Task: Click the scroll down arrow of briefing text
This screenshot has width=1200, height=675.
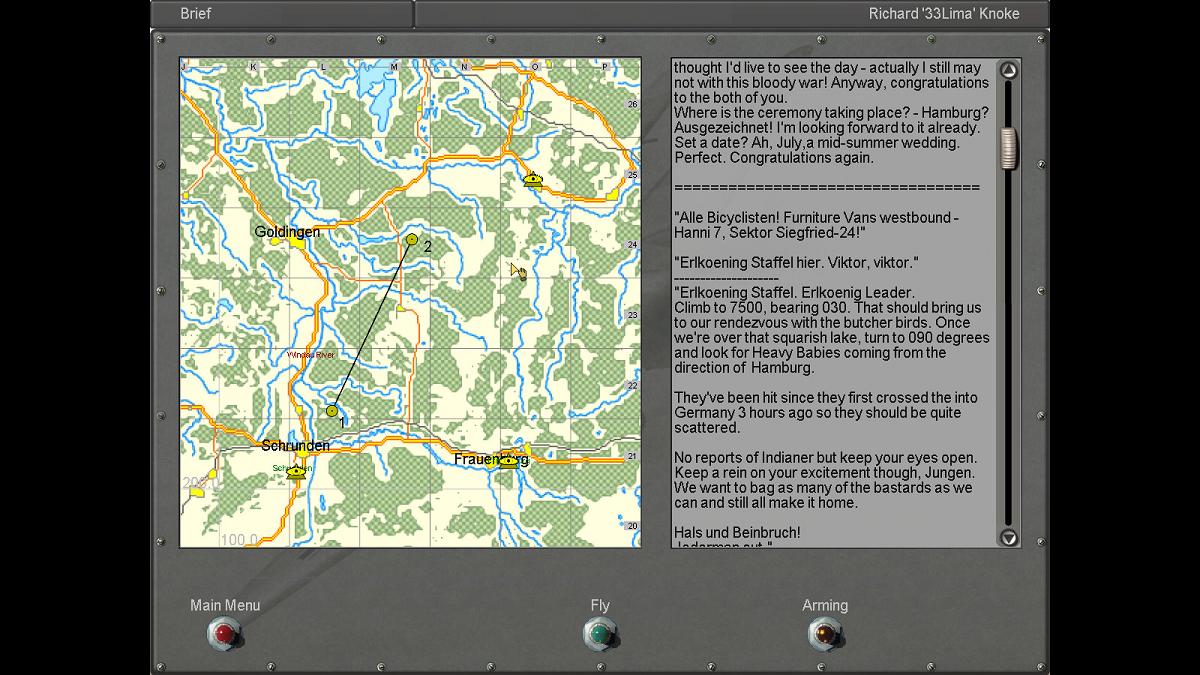Action: 1009,537
